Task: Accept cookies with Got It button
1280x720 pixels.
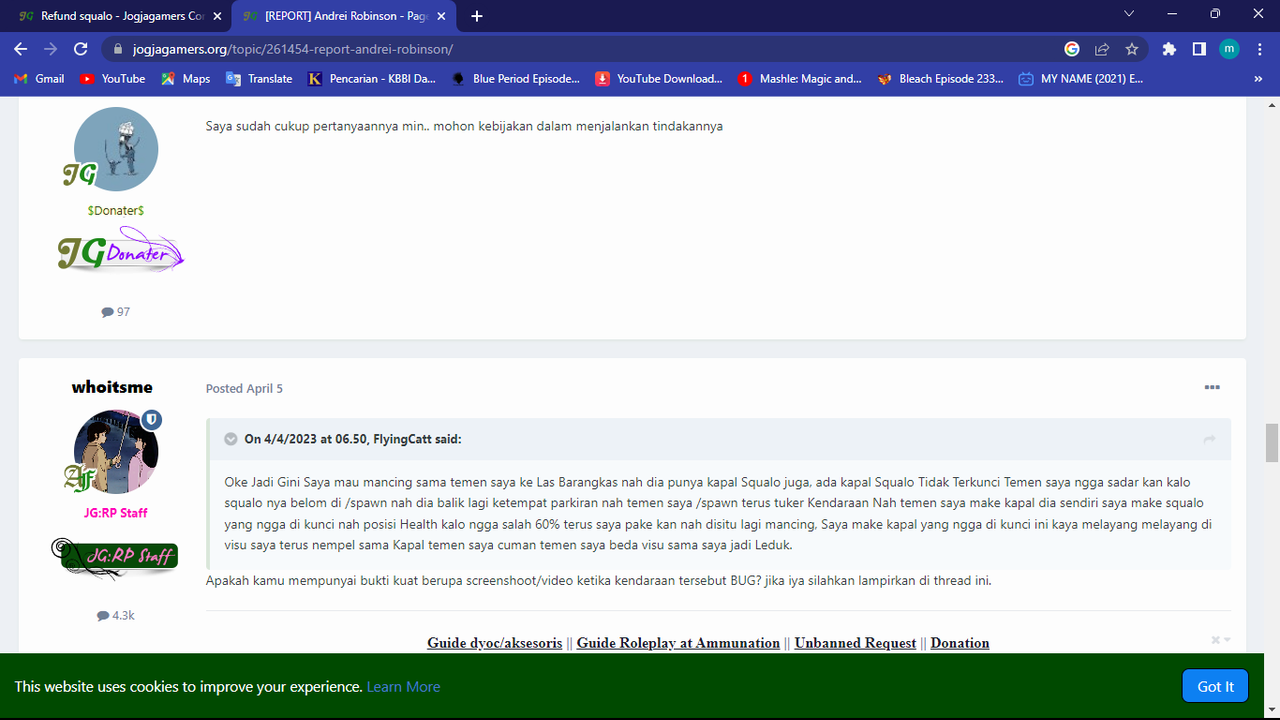Action: pos(1215,686)
